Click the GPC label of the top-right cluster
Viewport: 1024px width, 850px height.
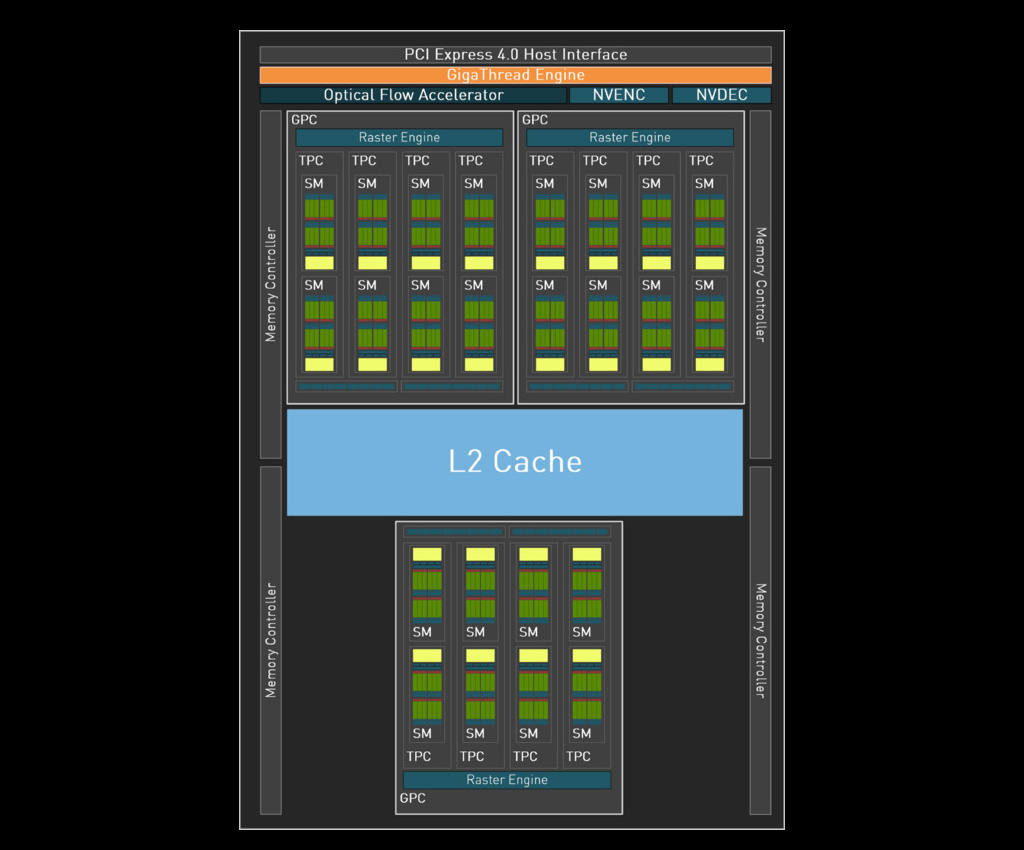535,120
